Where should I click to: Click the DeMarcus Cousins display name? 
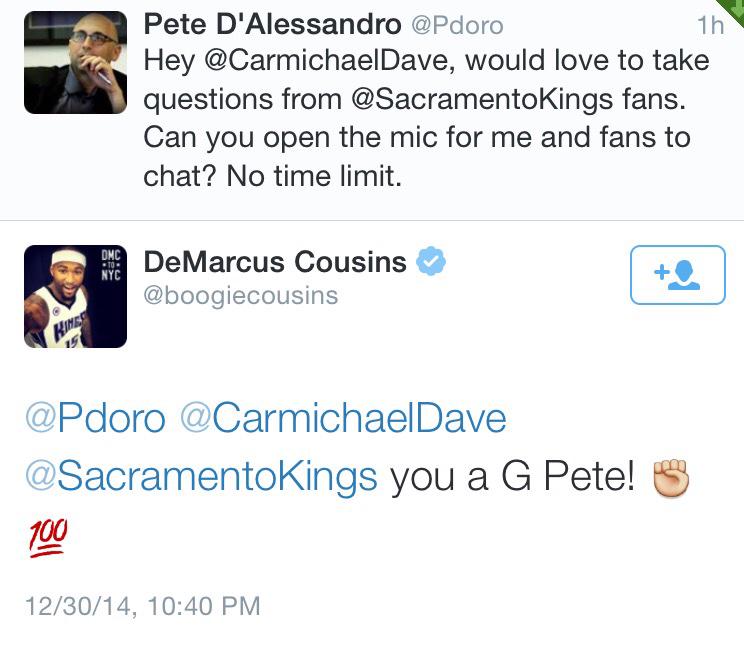point(275,262)
